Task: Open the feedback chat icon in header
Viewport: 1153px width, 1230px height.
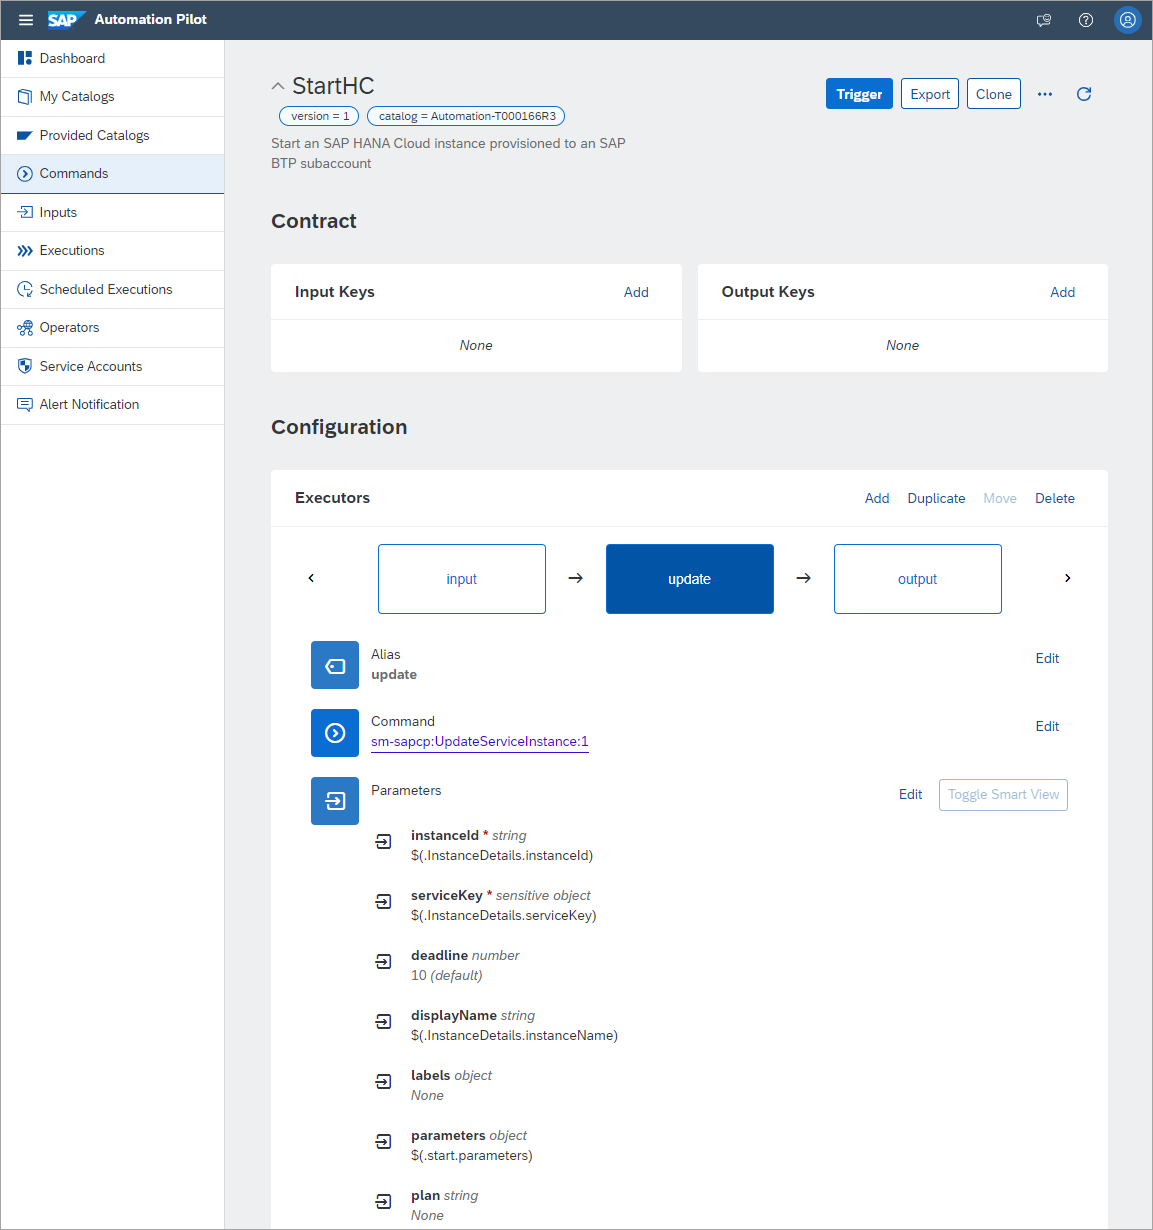Action: click(x=1044, y=20)
